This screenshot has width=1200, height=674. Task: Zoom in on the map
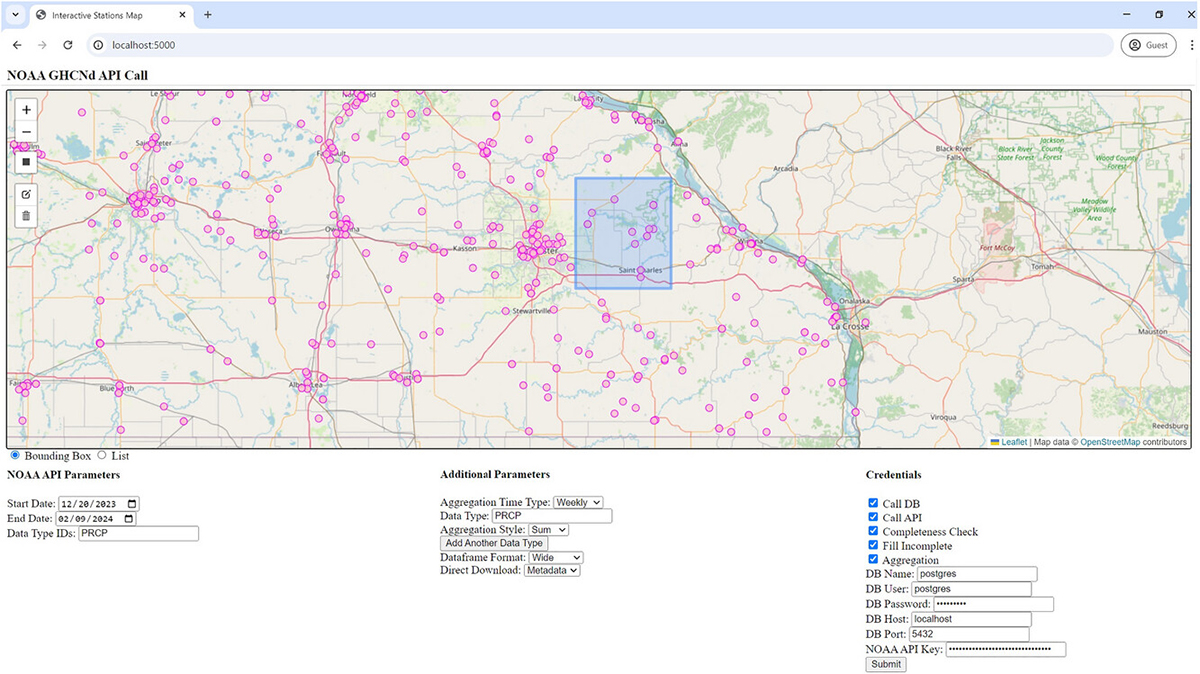[26, 110]
